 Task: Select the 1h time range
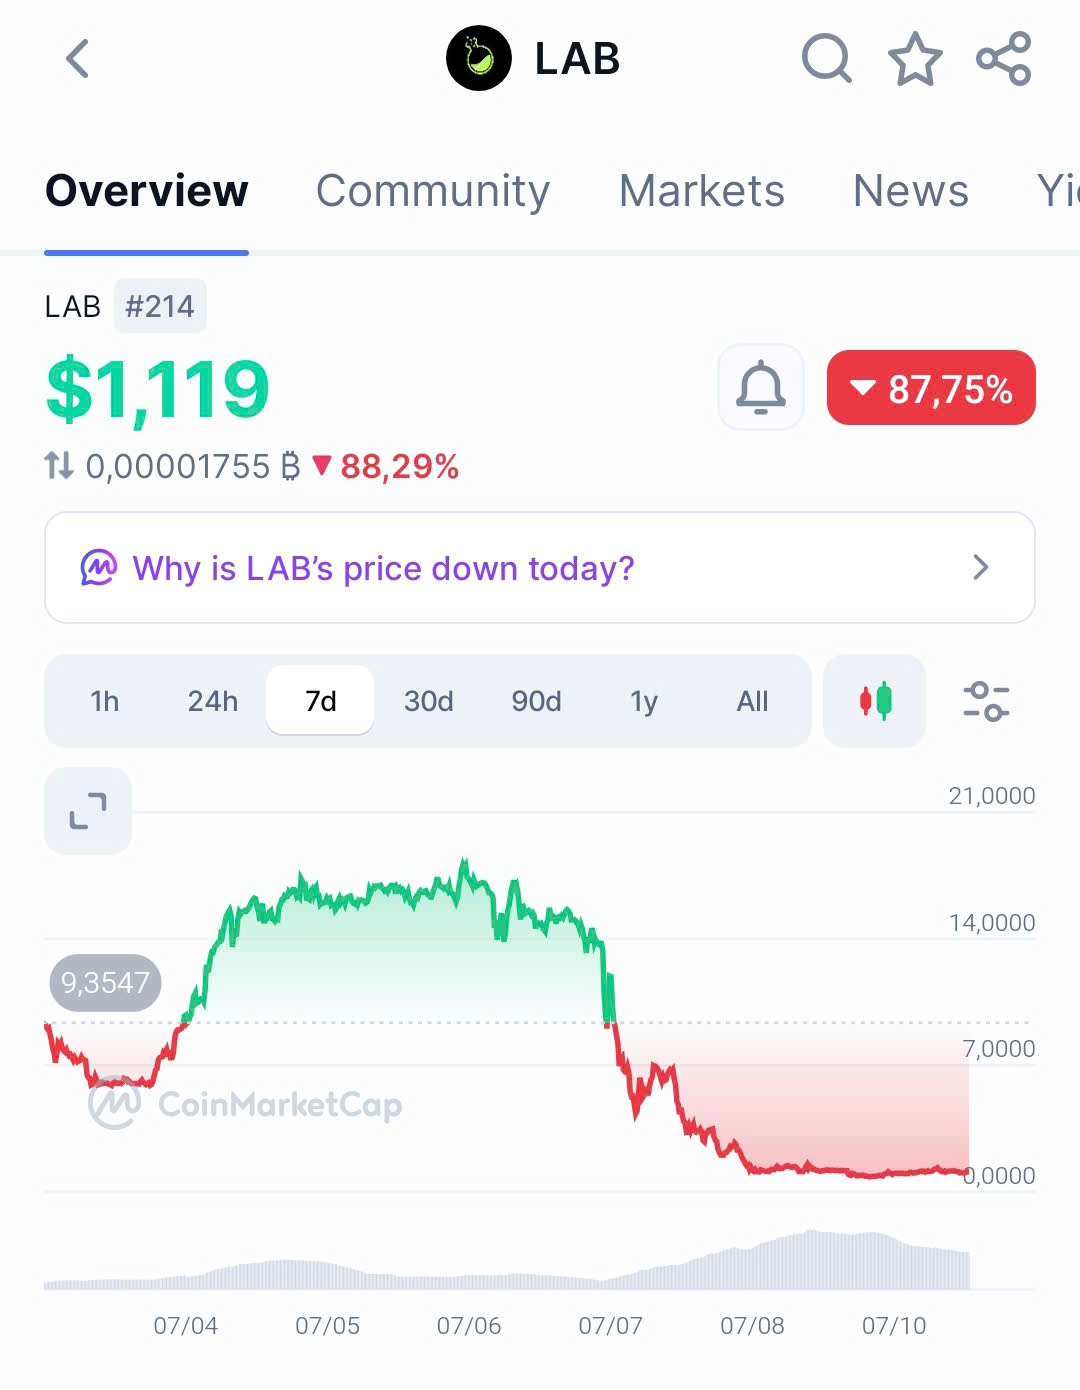[105, 701]
